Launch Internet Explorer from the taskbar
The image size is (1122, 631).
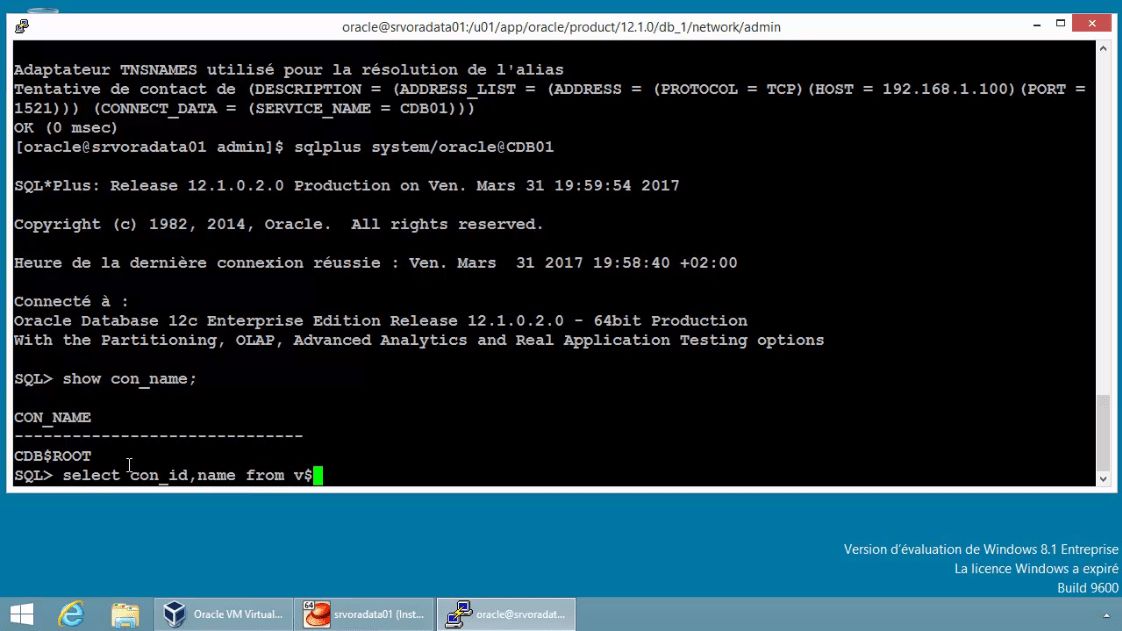70,613
